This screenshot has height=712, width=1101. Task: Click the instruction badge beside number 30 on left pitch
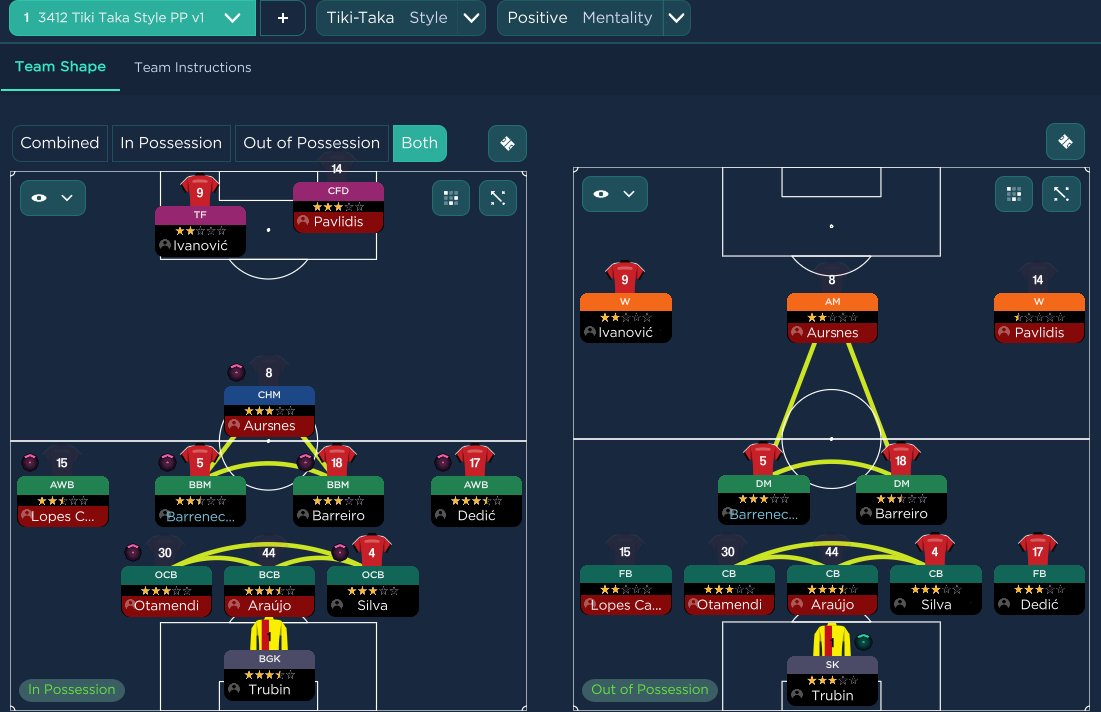(x=133, y=552)
